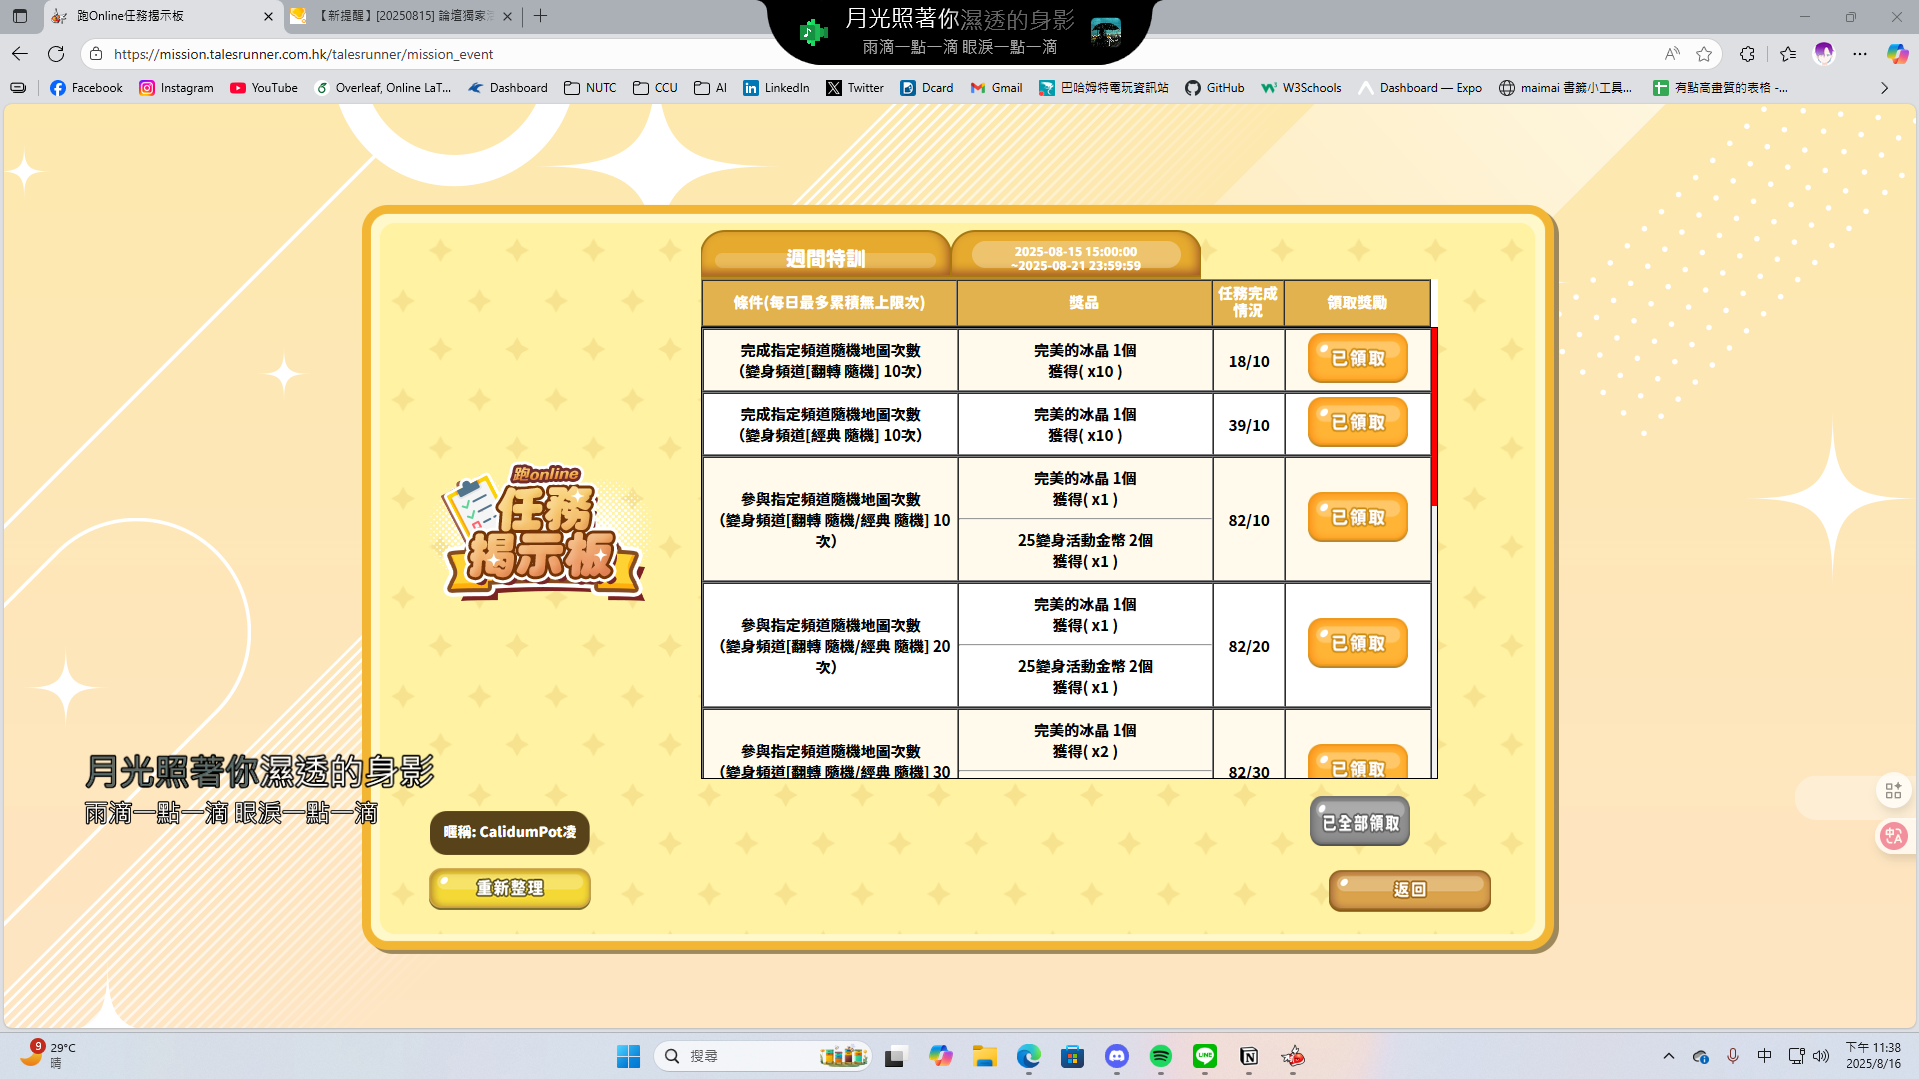Click the red scrollbar thumb in mission table
Screen dimensions: 1919x1079
1434,416
